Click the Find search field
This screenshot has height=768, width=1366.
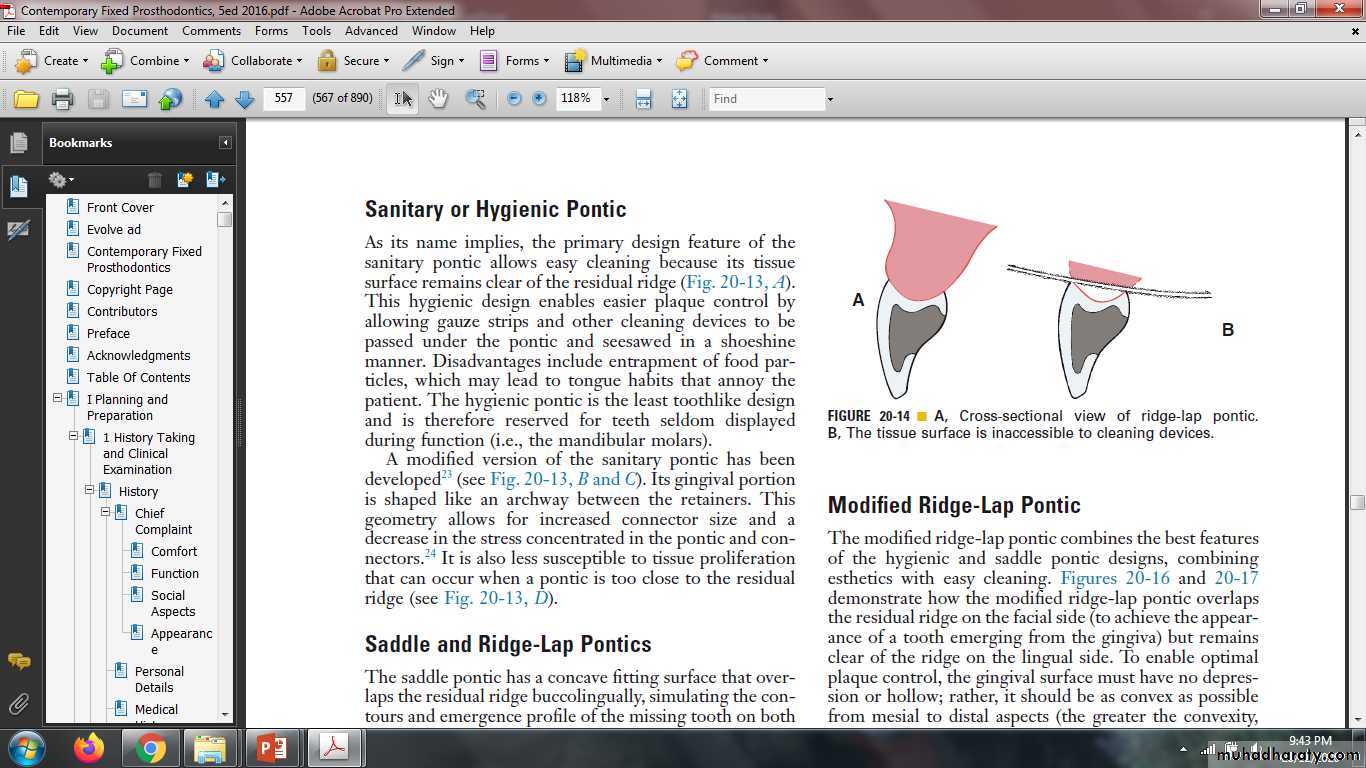tap(766, 99)
